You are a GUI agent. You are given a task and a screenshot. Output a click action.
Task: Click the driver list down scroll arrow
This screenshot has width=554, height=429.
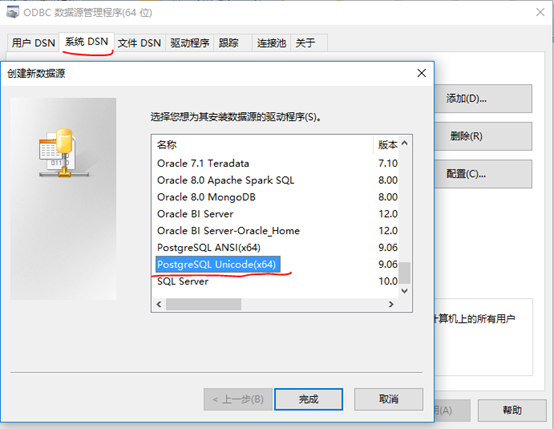click(x=405, y=291)
